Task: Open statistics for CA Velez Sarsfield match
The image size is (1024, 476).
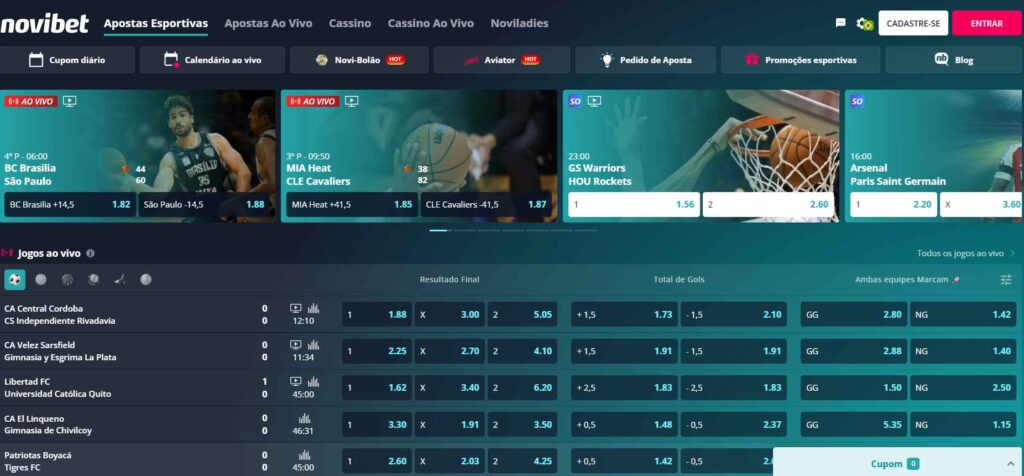Action: [313, 345]
